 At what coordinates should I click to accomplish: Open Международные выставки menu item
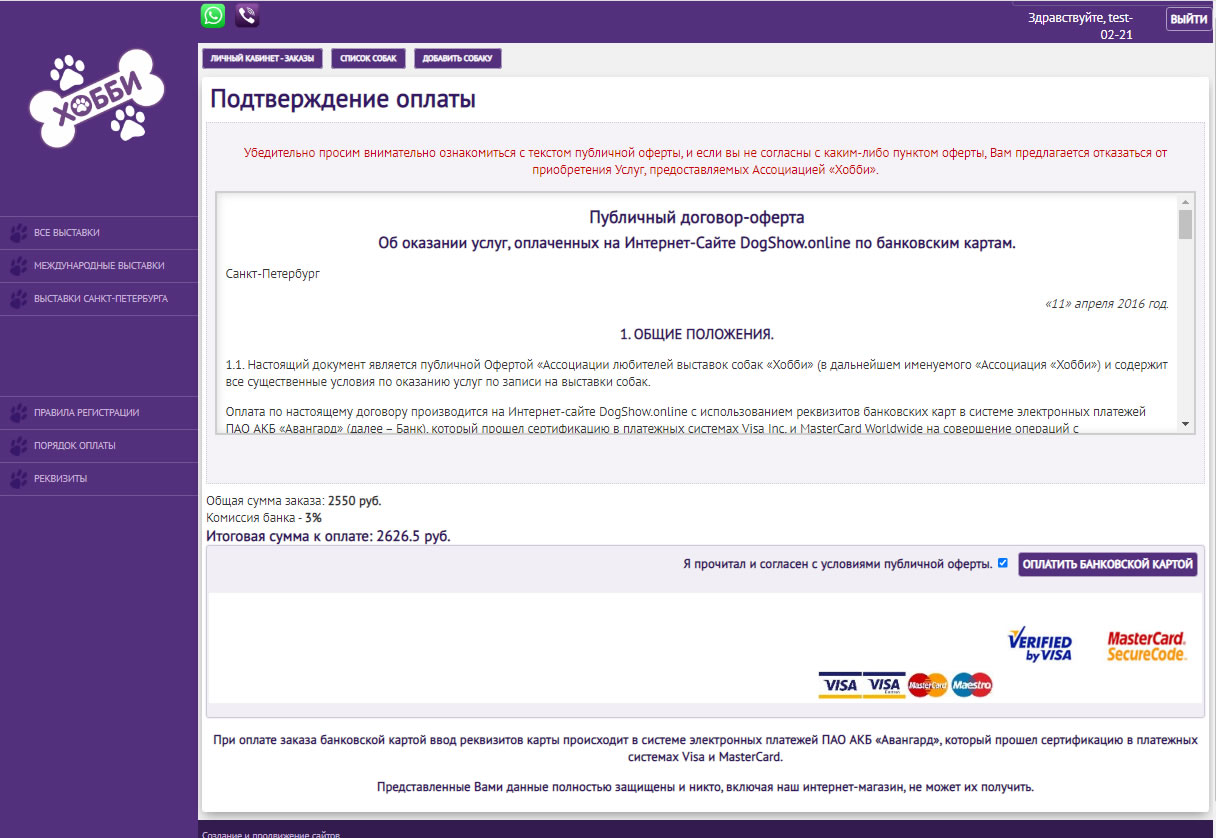[99, 266]
